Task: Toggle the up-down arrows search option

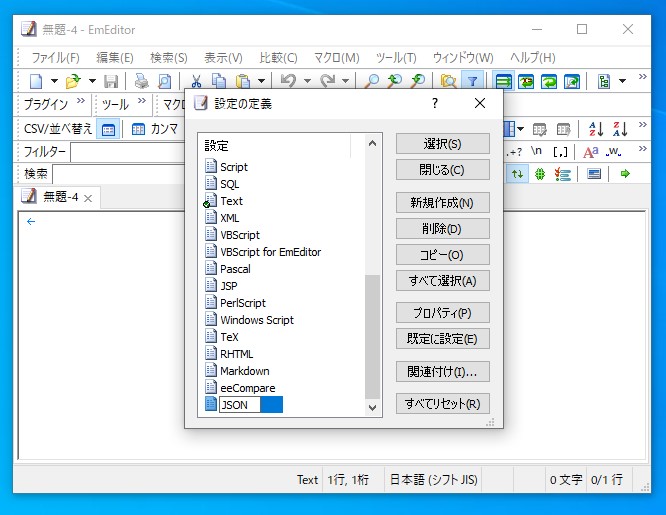Action: tap(517, 174)
